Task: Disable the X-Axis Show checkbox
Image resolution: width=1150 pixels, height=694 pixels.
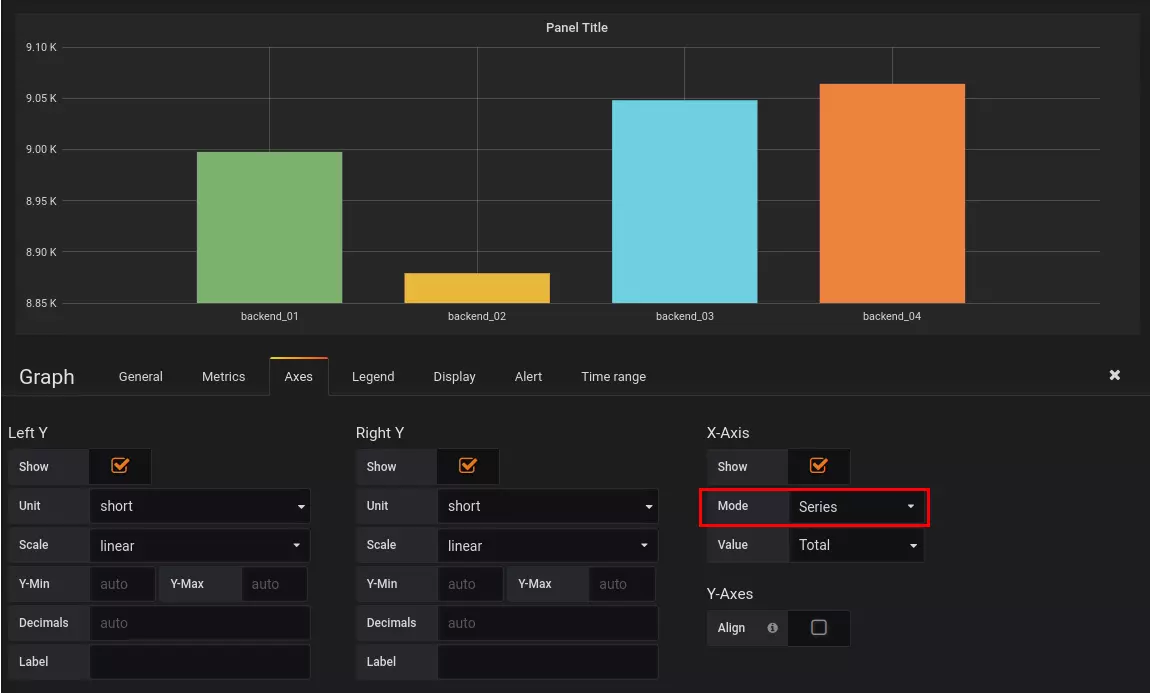Action: point(818,466)
